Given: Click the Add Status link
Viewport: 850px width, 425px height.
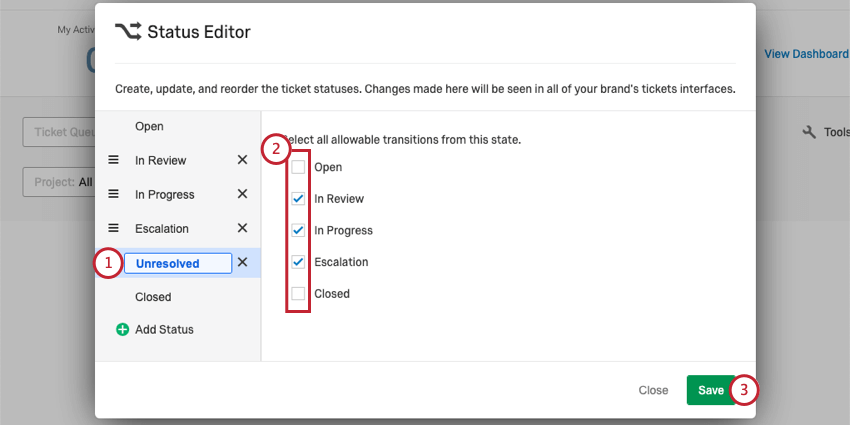Looking at the screenshot, I should coord(164,330).
